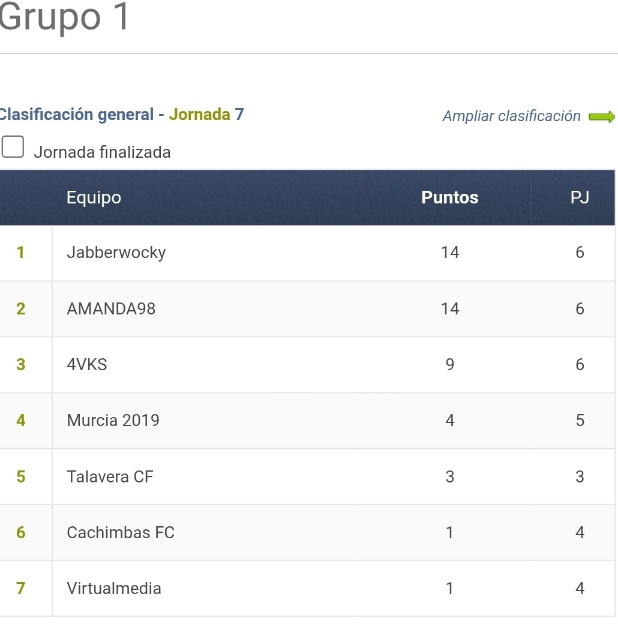
Task: Click the Talavera CF team name
Action: pyautogui.click(x=110, y=477)
